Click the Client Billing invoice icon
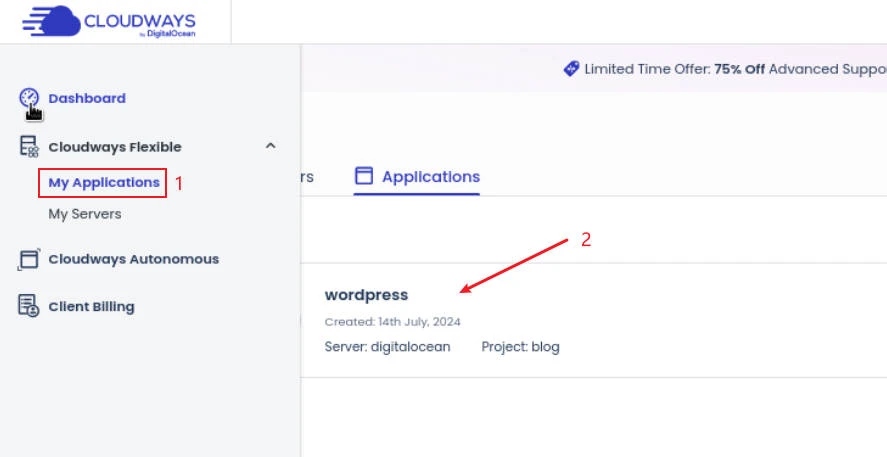 click(29, 307)
